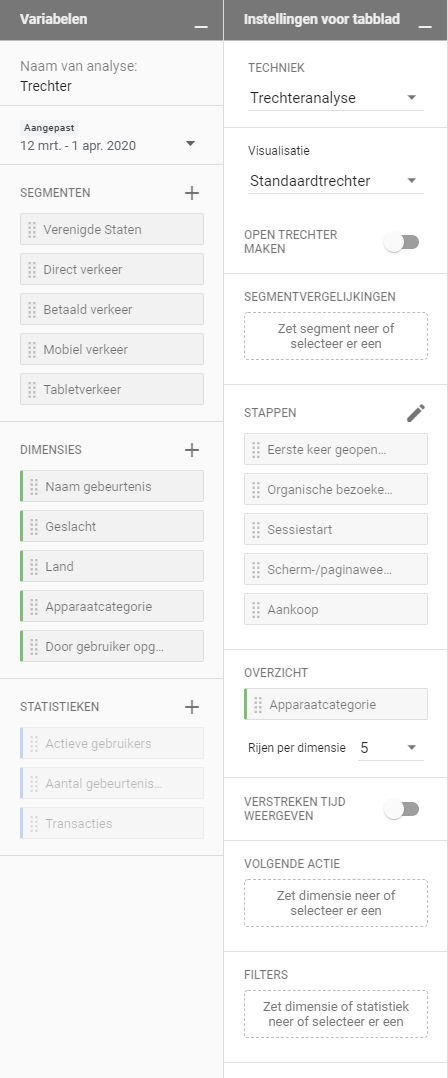Select the Geslacht dimension

(112, 527)
